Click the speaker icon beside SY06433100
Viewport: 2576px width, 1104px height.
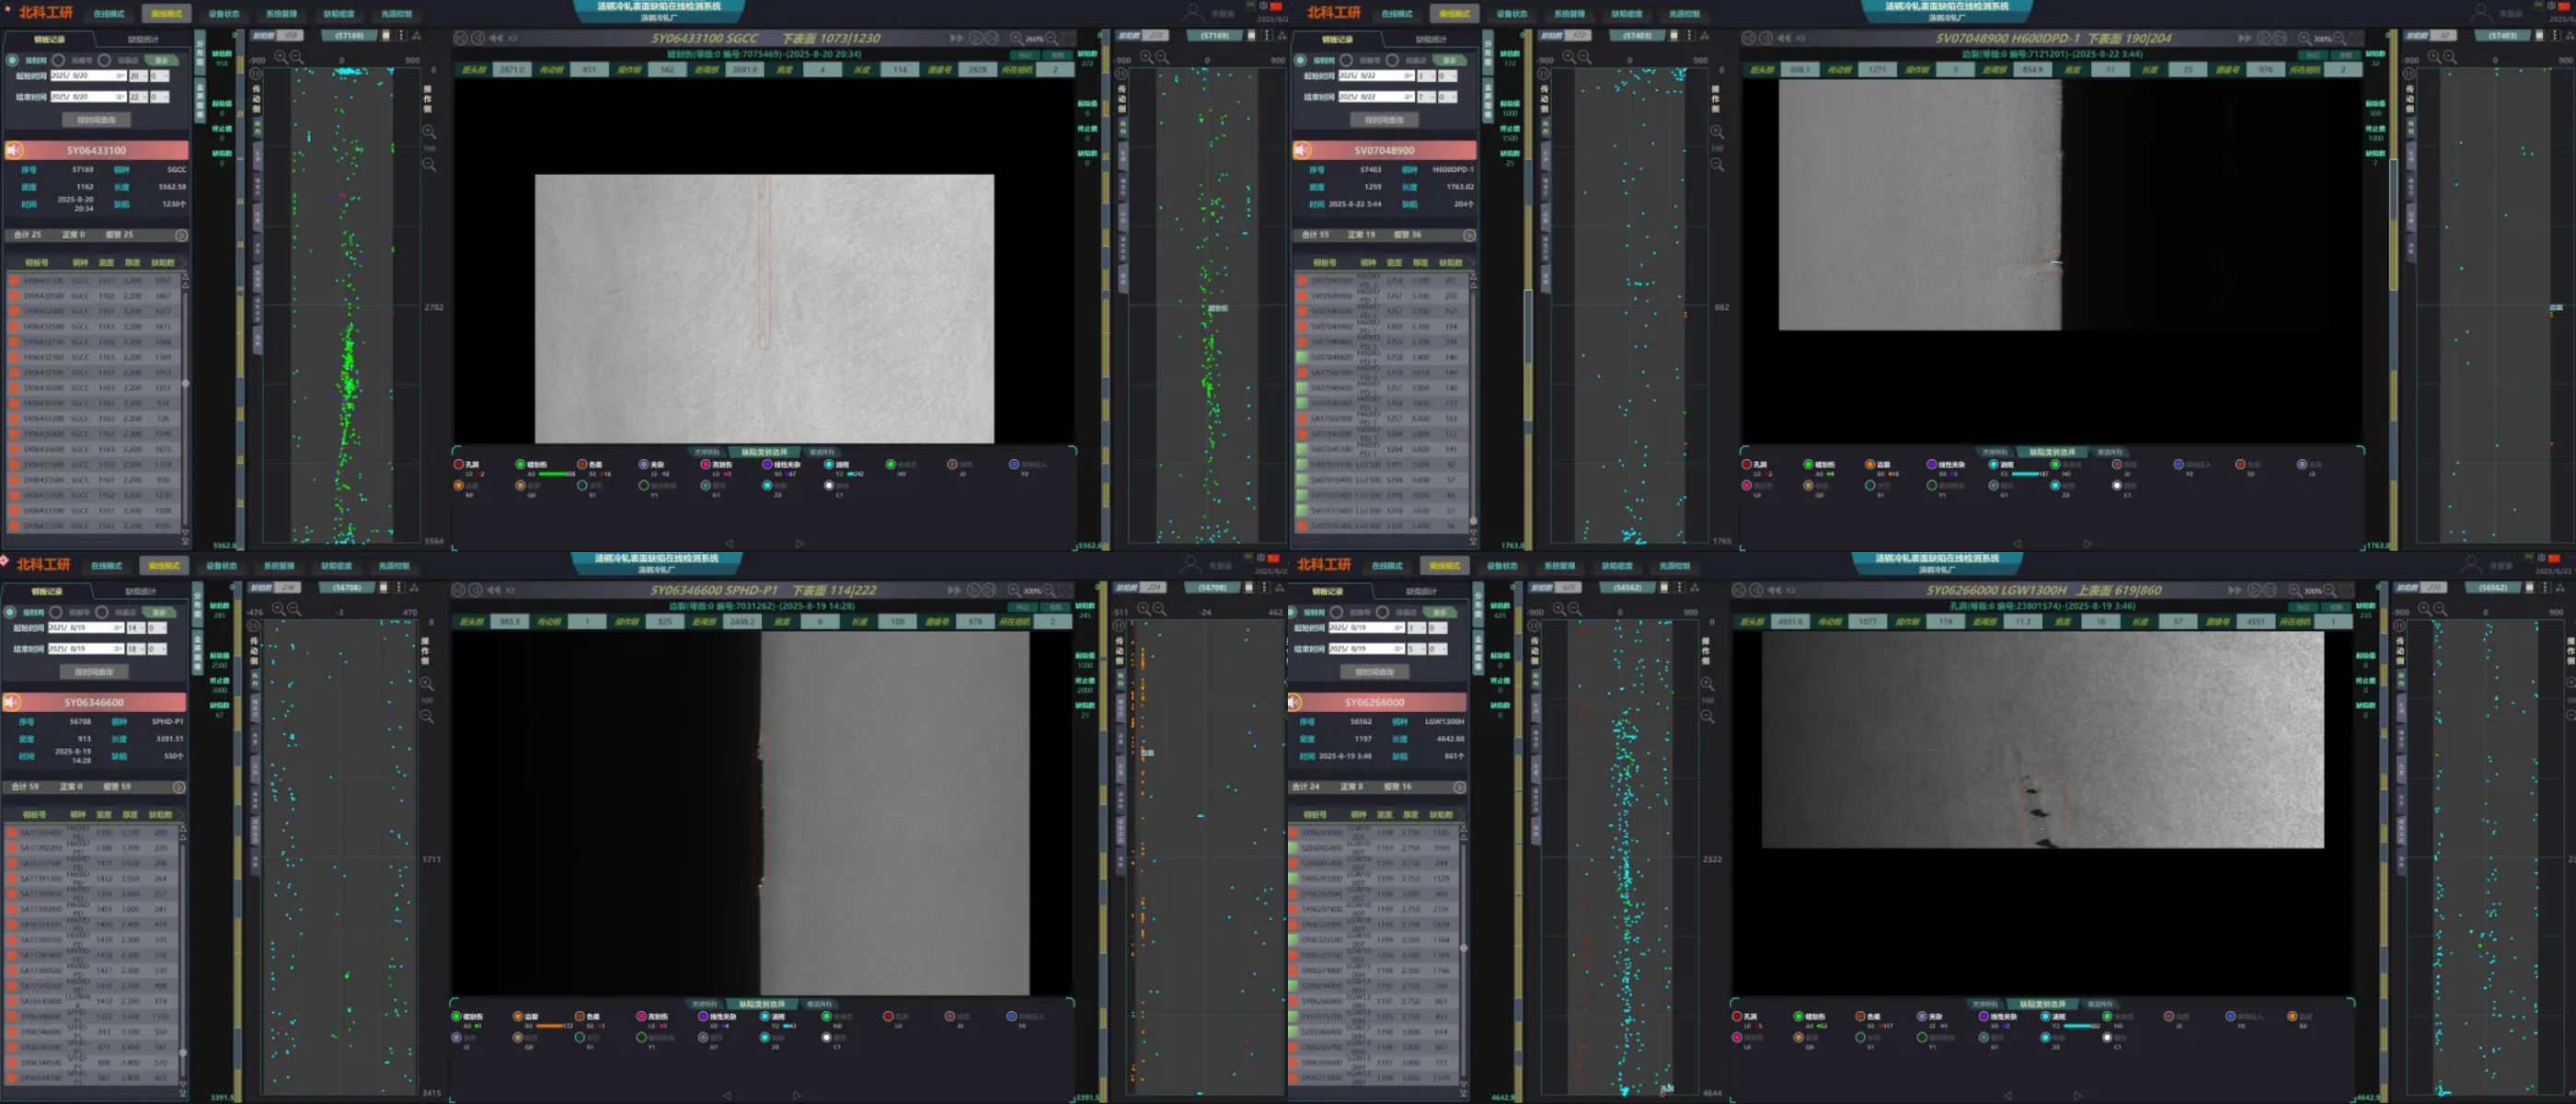click(x=15, y=150)
